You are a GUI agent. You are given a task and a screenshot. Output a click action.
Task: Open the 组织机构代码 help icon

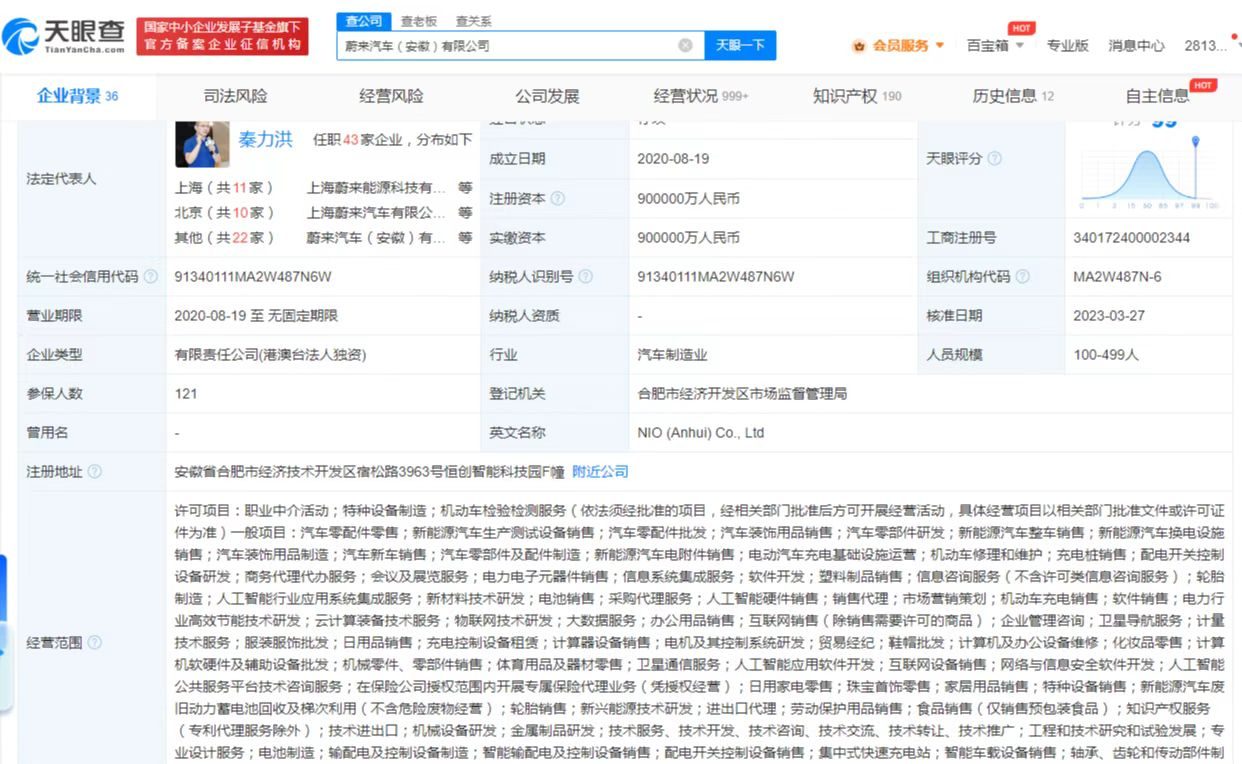pos(1021,276)
